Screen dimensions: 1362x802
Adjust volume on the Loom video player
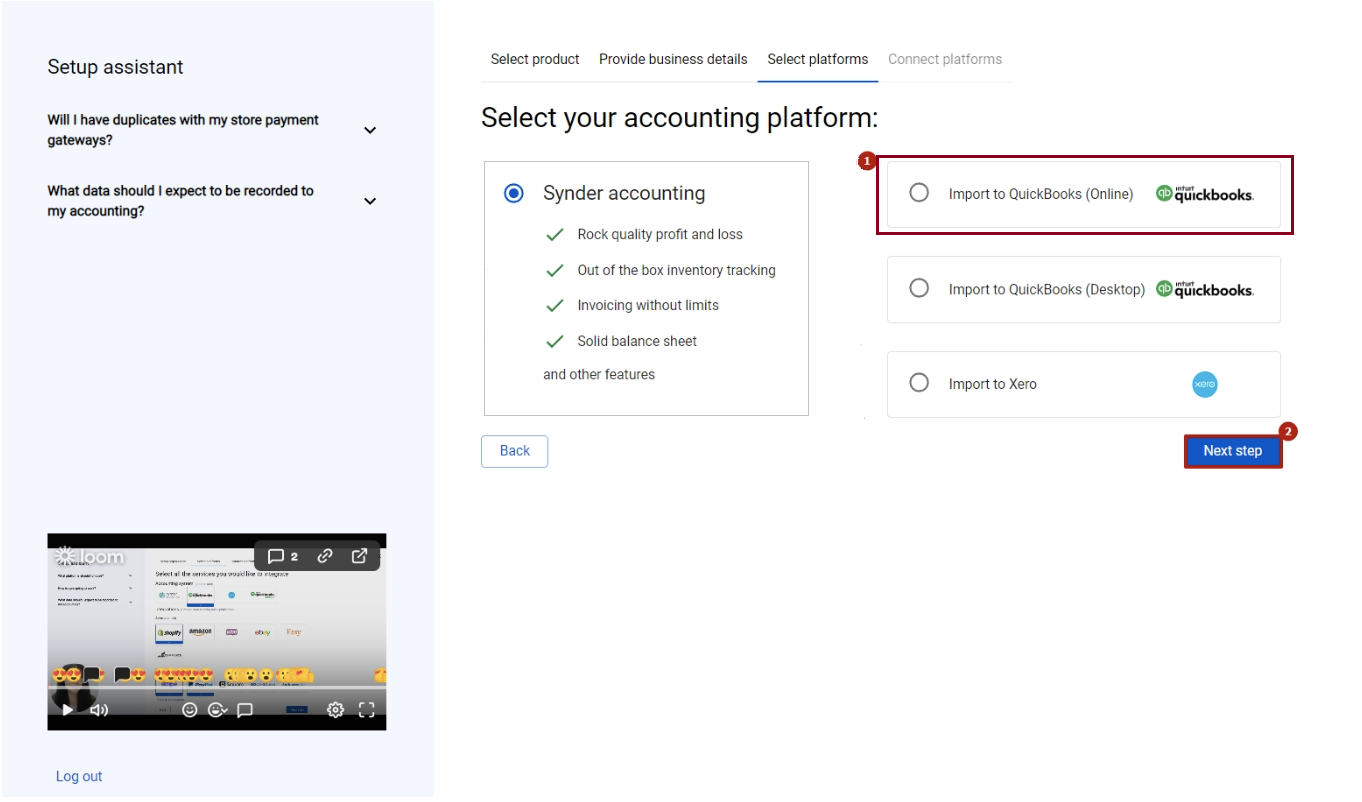click(97, 709)
